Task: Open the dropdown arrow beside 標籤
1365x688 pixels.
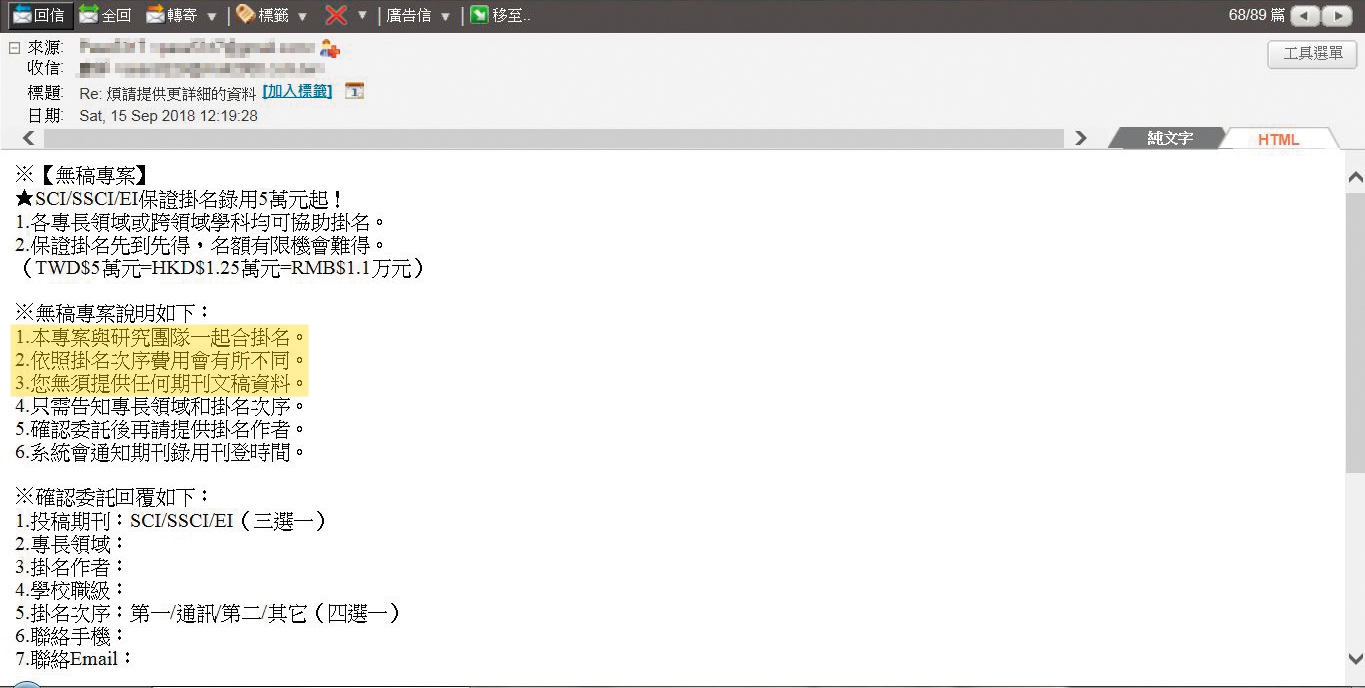Action: [302, 16]
